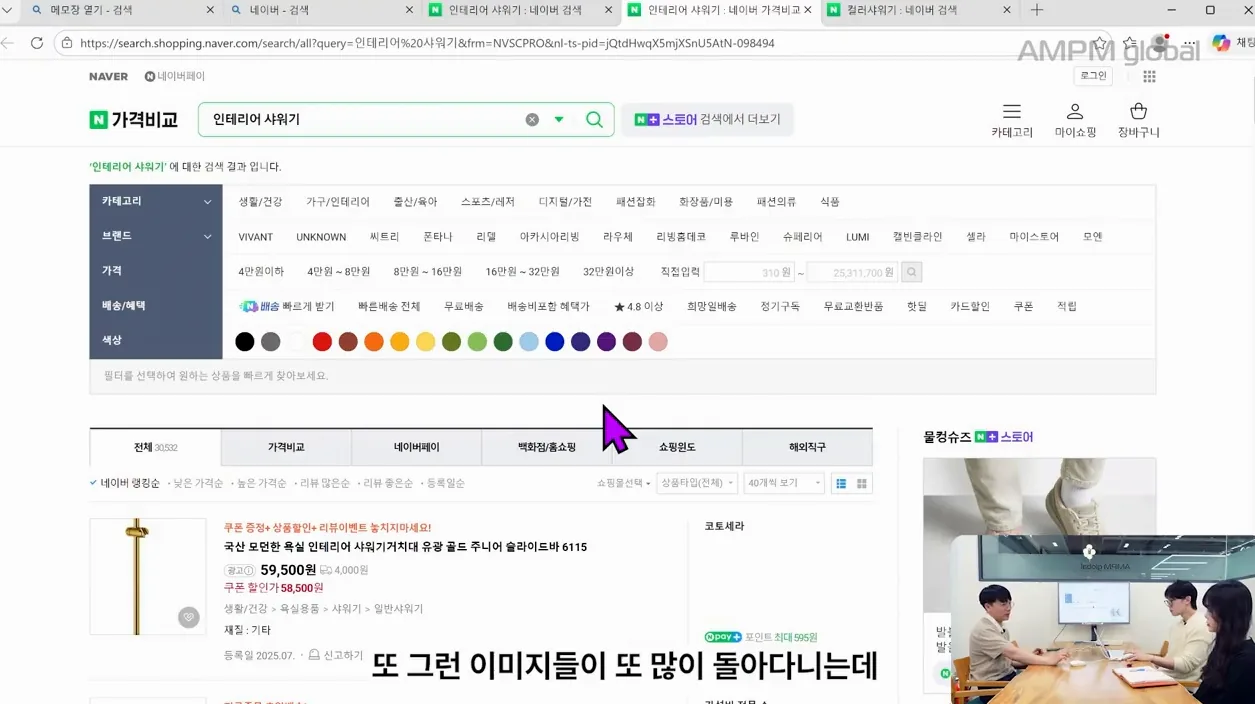This screenshot has width=1255, height=704.
Task: Click the heart wishlist icon on product
Action: (189, 617)
